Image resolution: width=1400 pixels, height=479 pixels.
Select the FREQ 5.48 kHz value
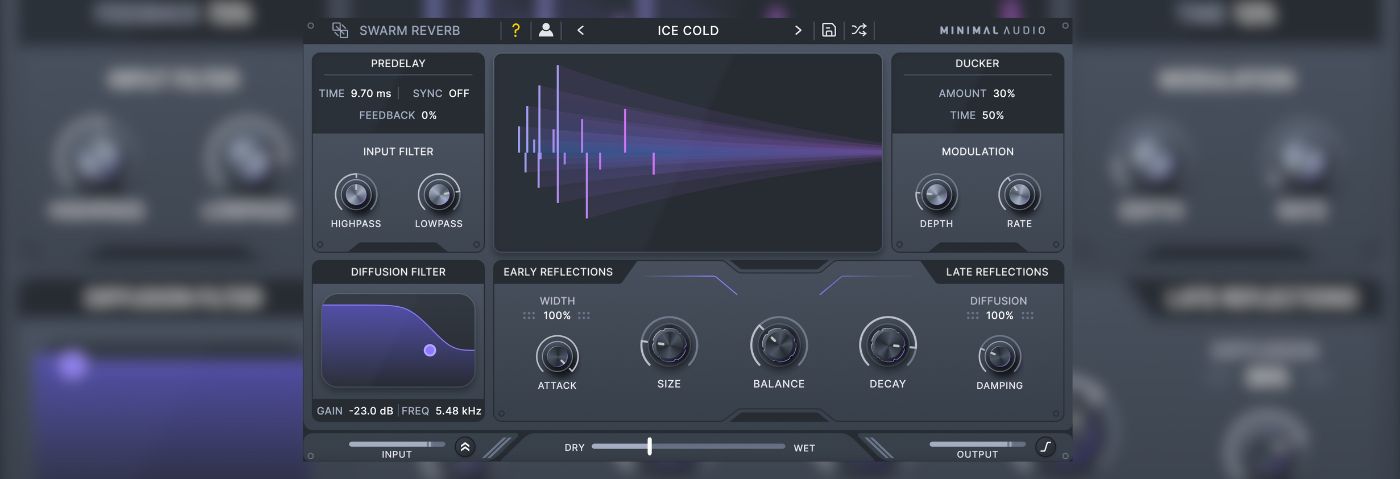click(458, 411)
